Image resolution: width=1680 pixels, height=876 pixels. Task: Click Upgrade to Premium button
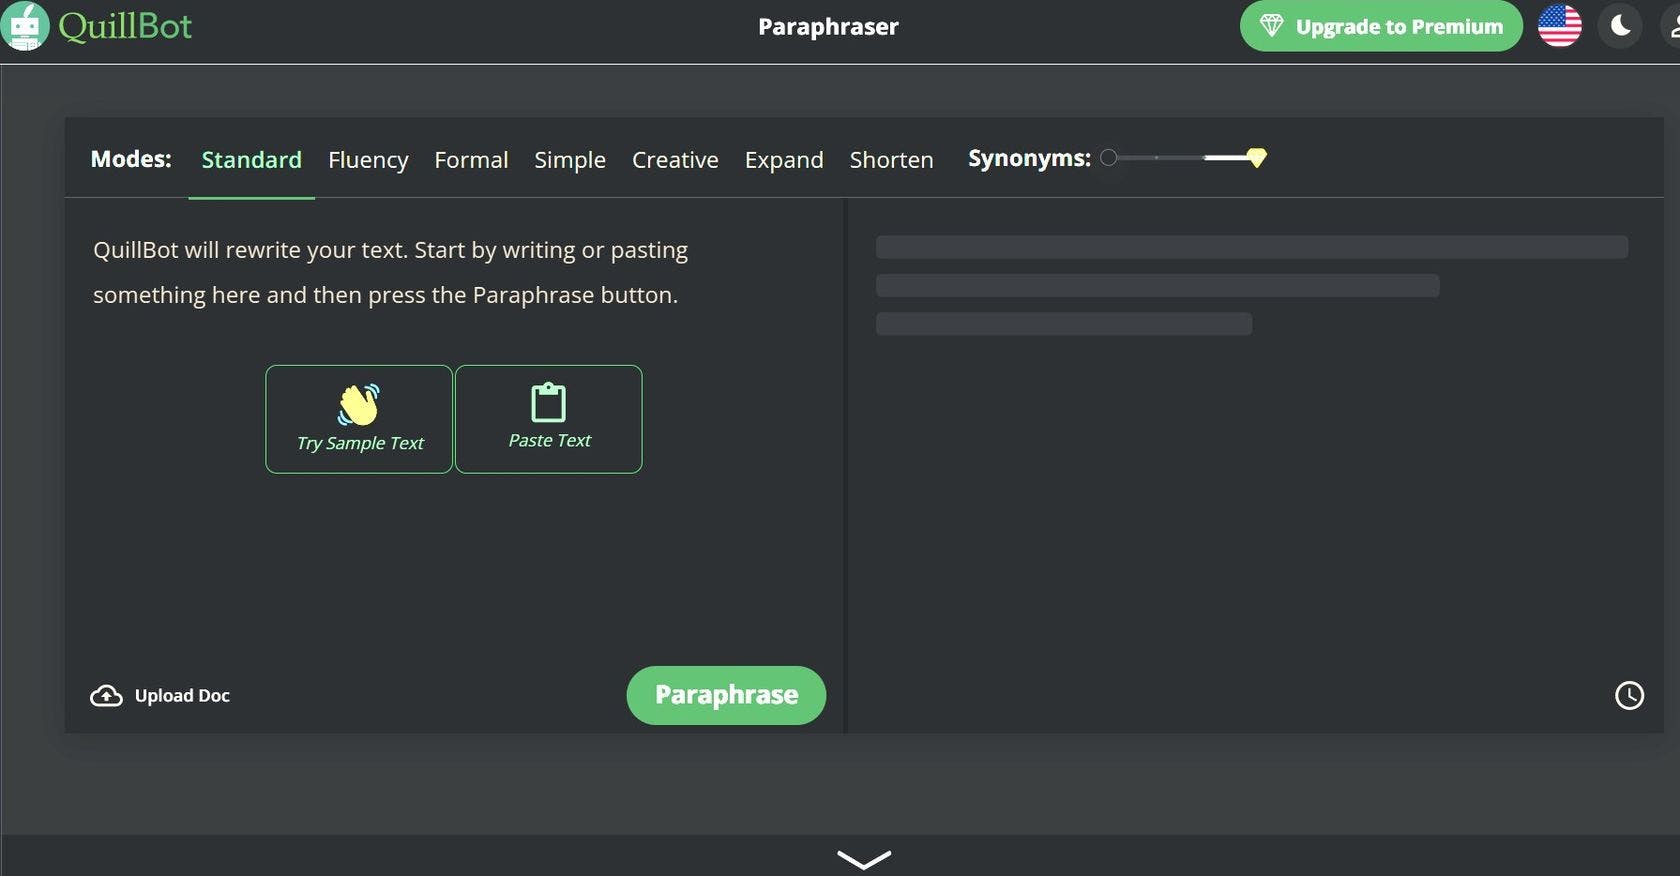[1381, 26]
